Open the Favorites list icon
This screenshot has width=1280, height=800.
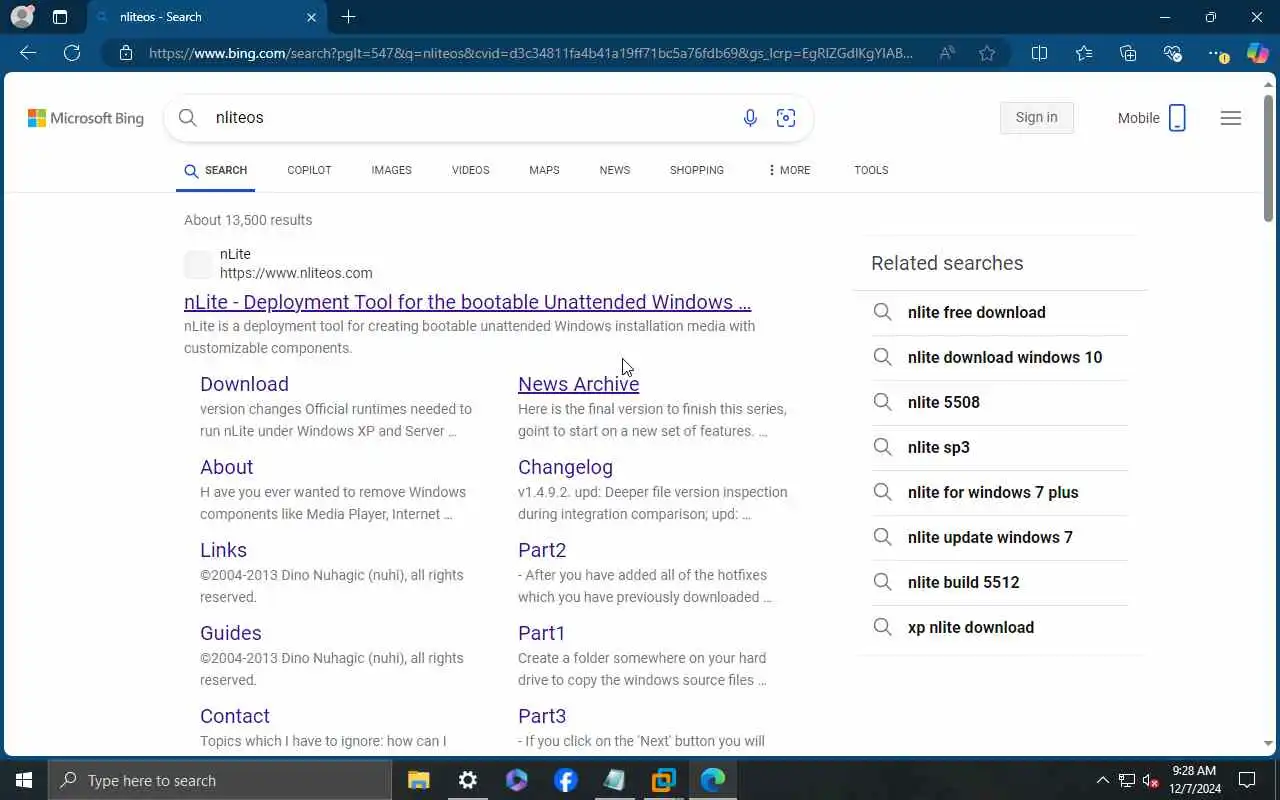1084,53
